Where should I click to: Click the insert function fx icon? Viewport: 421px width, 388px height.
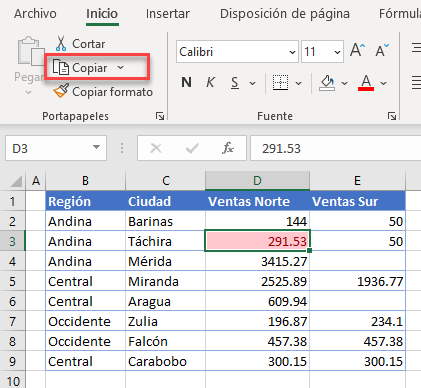[x=228, y=148]
